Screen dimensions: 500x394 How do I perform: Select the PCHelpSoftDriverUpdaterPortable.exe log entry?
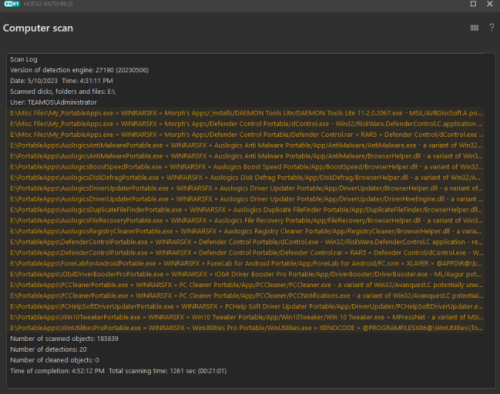point(246,306)
